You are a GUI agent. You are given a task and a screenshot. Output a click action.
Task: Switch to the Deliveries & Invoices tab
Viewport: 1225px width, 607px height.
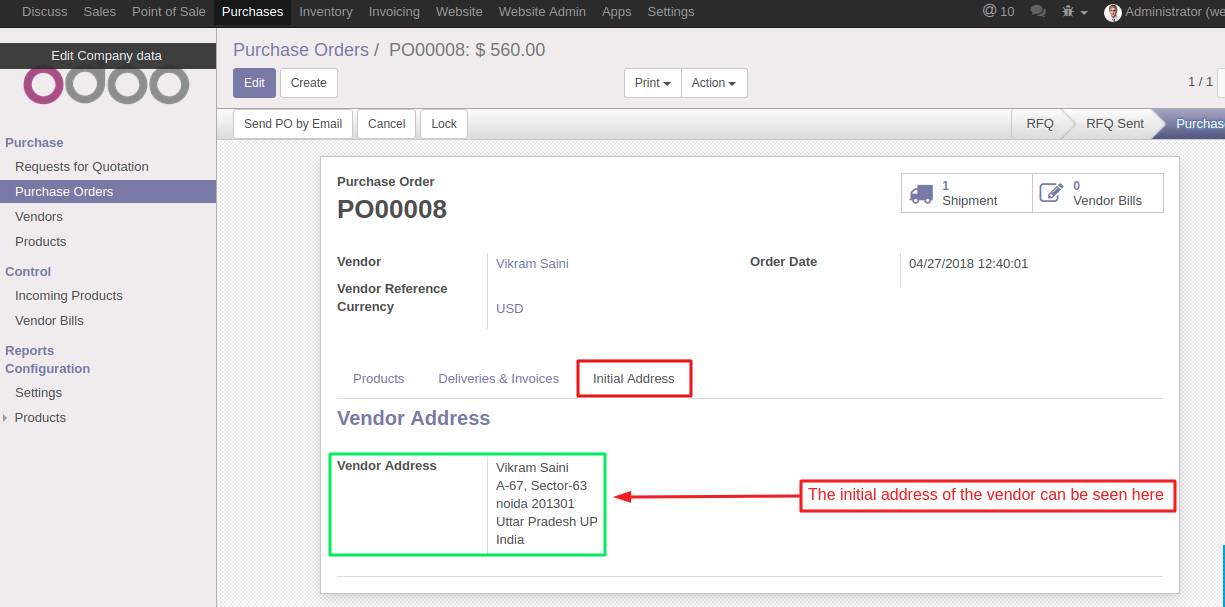point(498,379)
